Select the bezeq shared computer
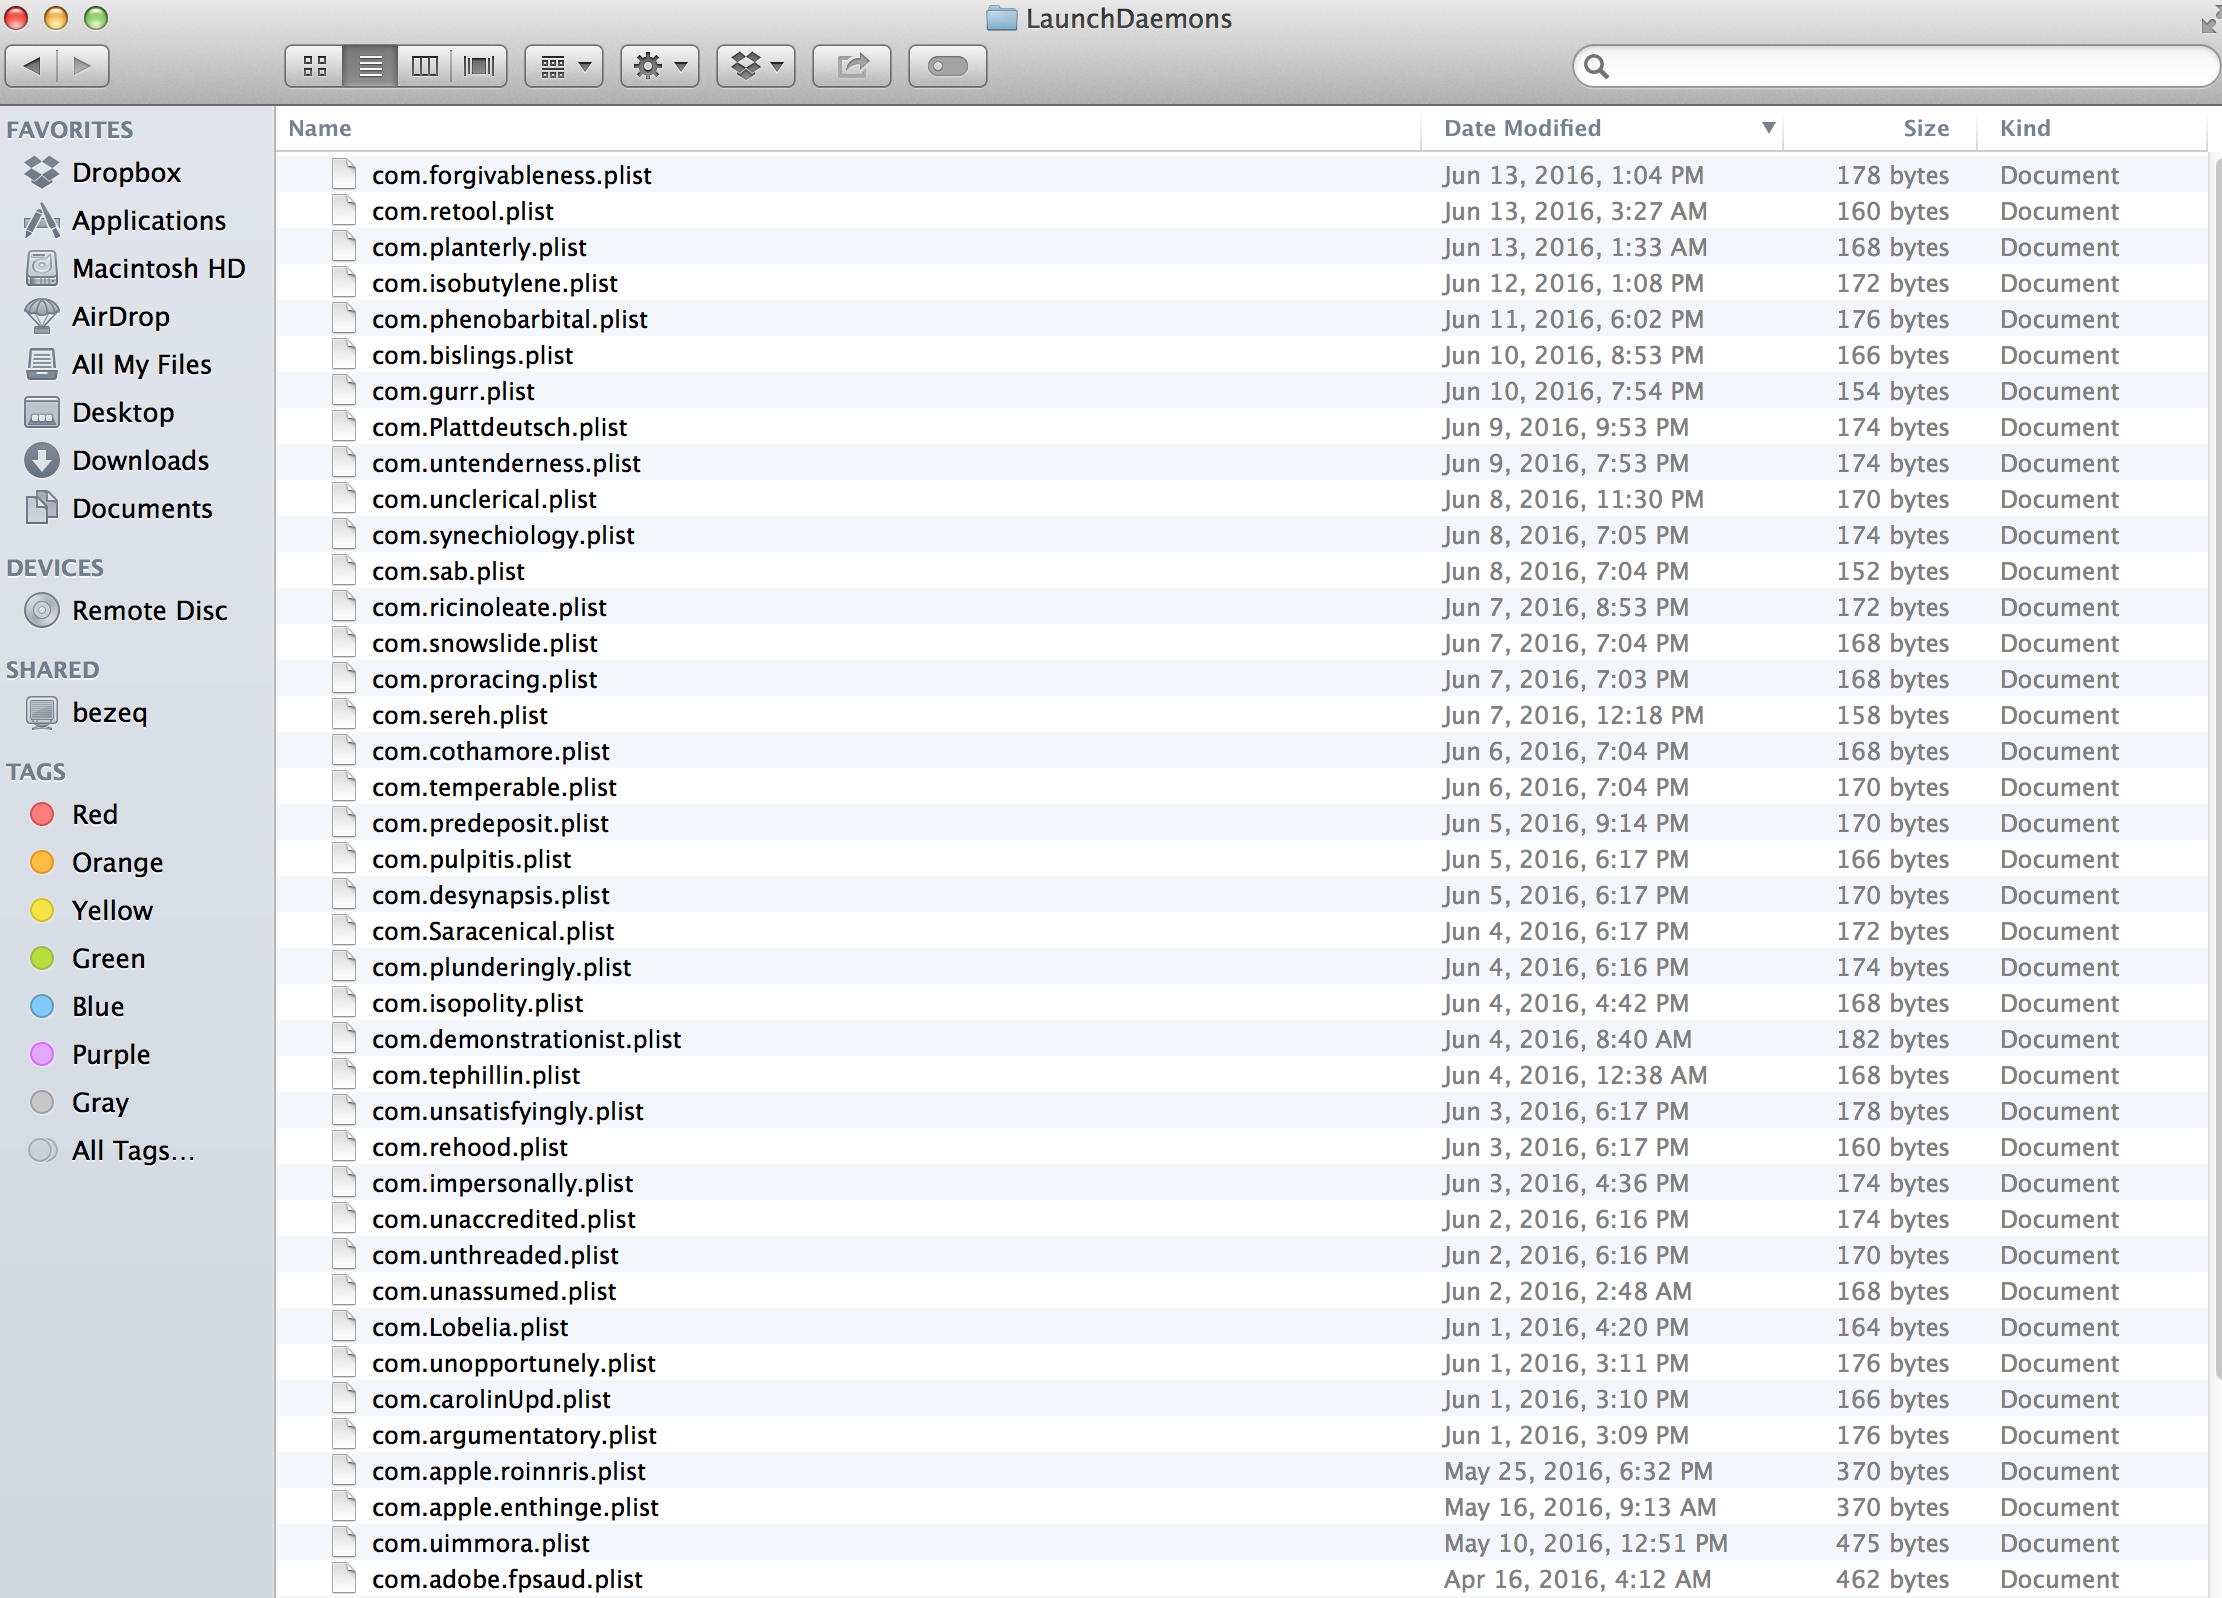Screen dimensions: 2222x1598 coord(109,713)
